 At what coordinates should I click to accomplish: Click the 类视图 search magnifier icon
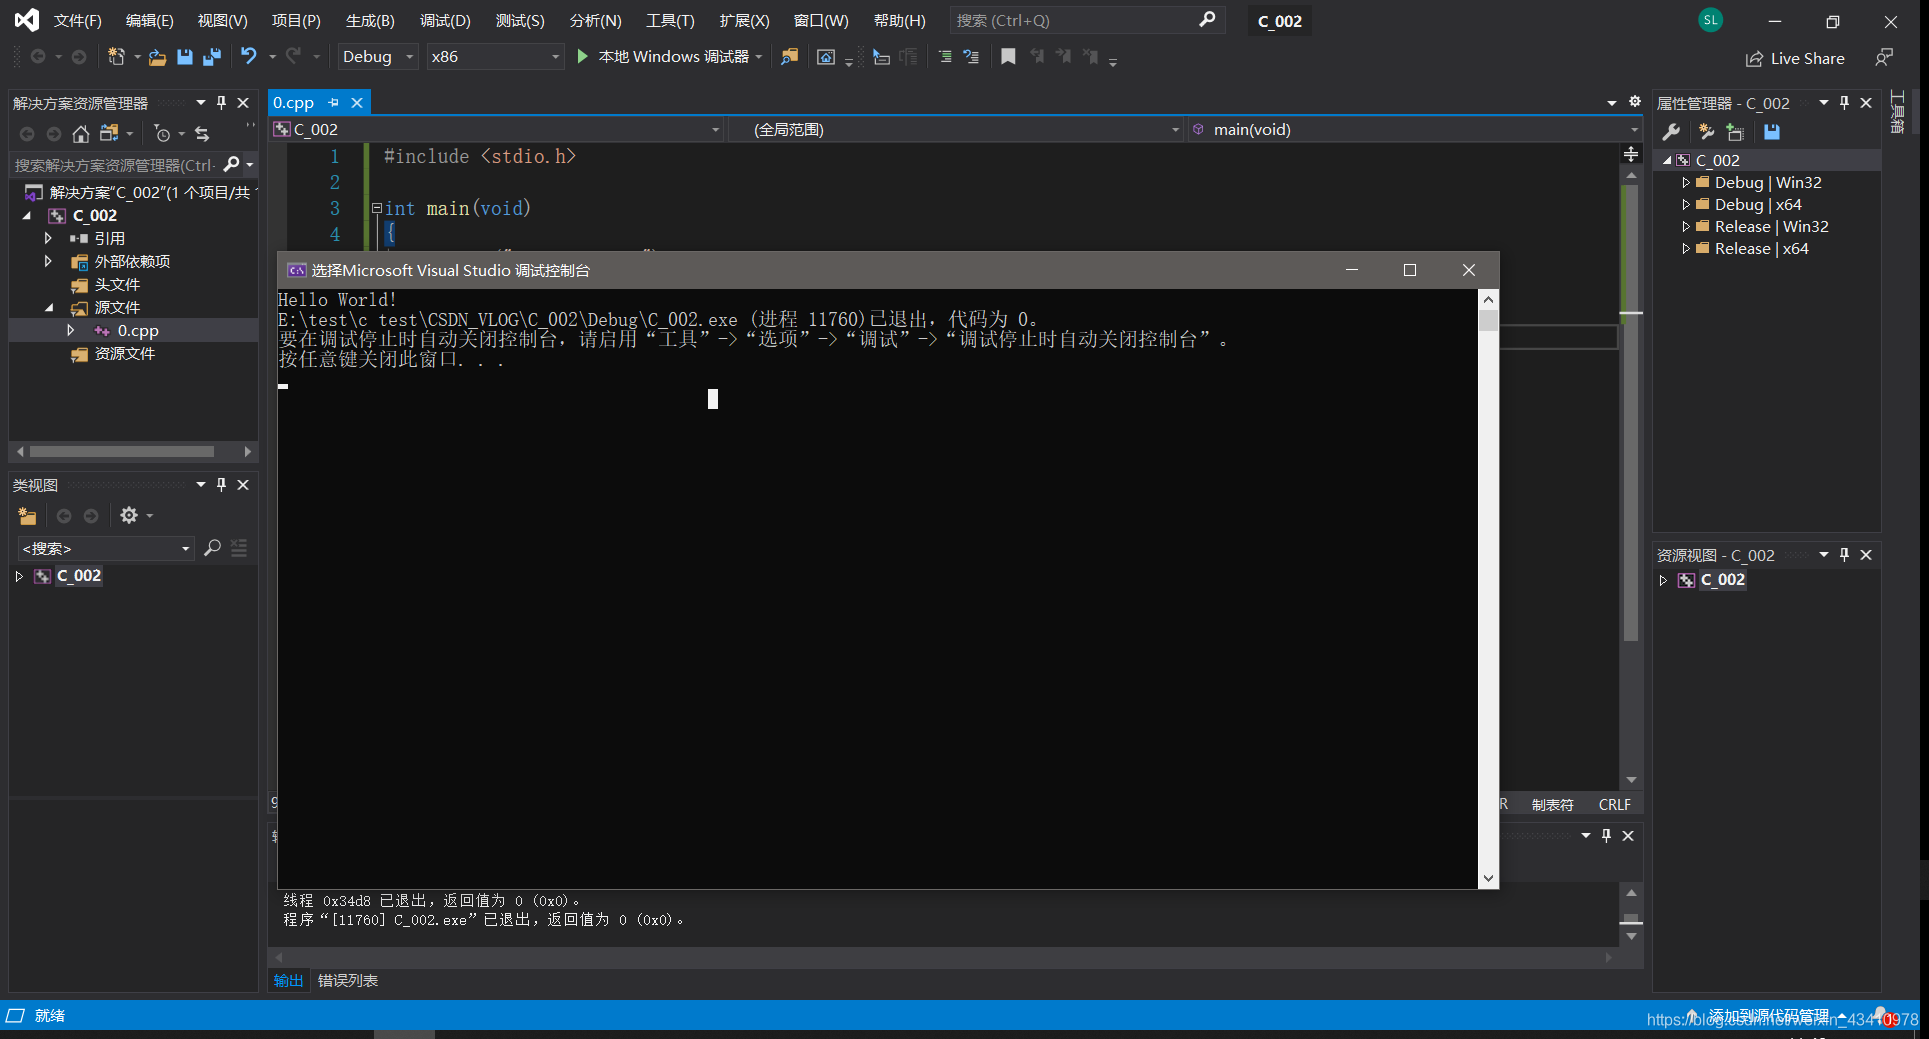pos(212,548)
